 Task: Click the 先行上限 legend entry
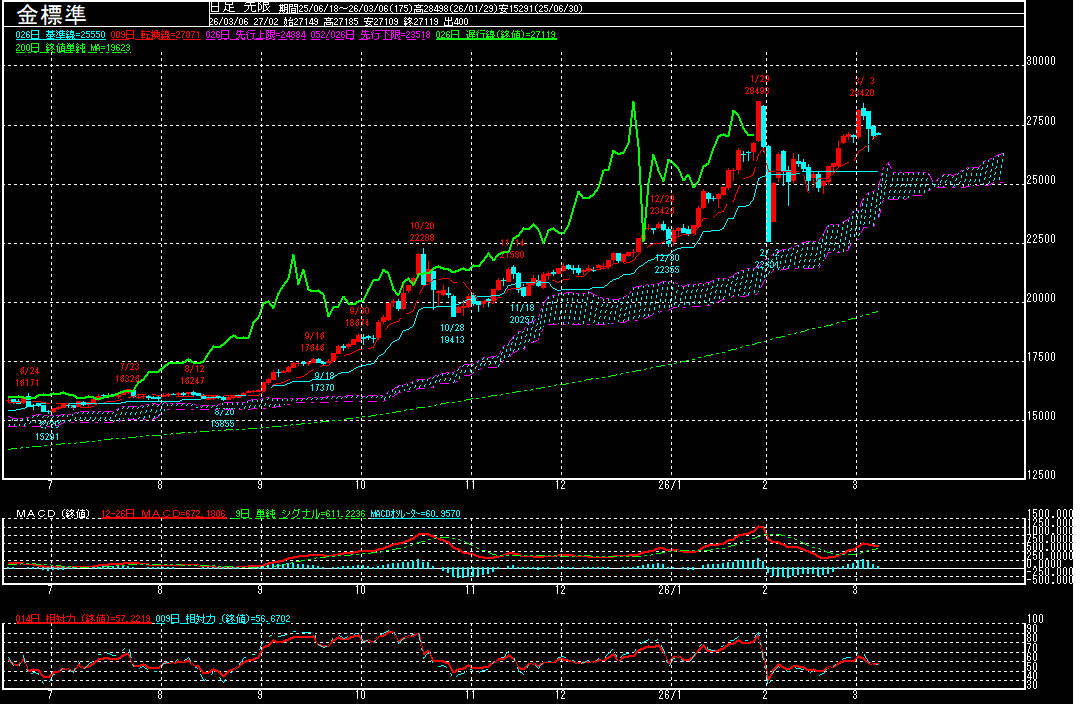241,35
